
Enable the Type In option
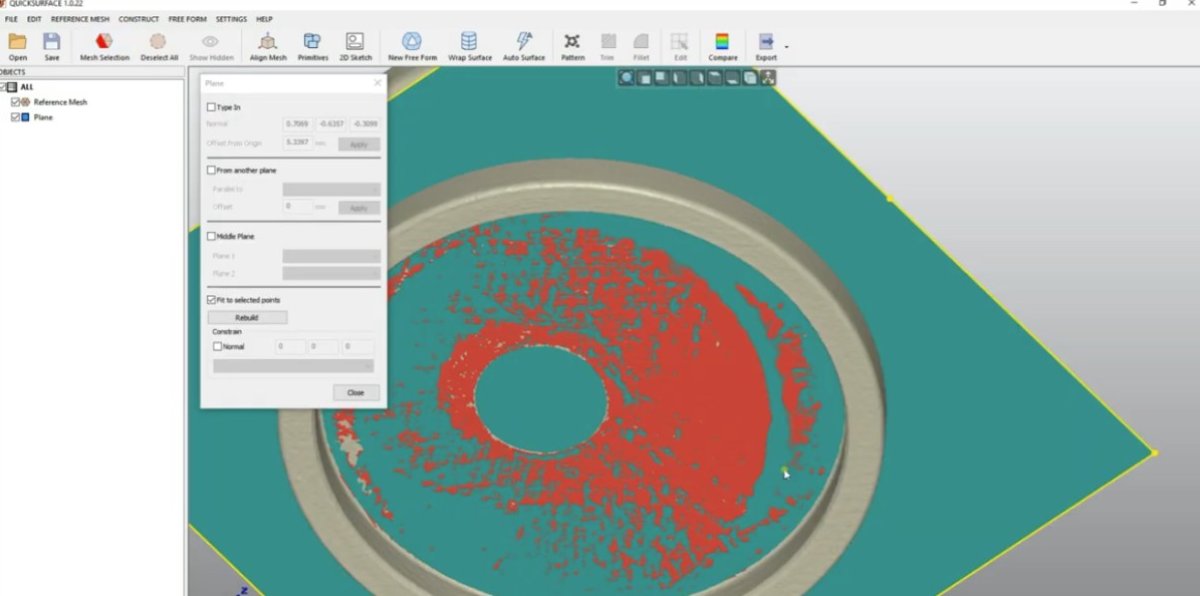[212, 107]
